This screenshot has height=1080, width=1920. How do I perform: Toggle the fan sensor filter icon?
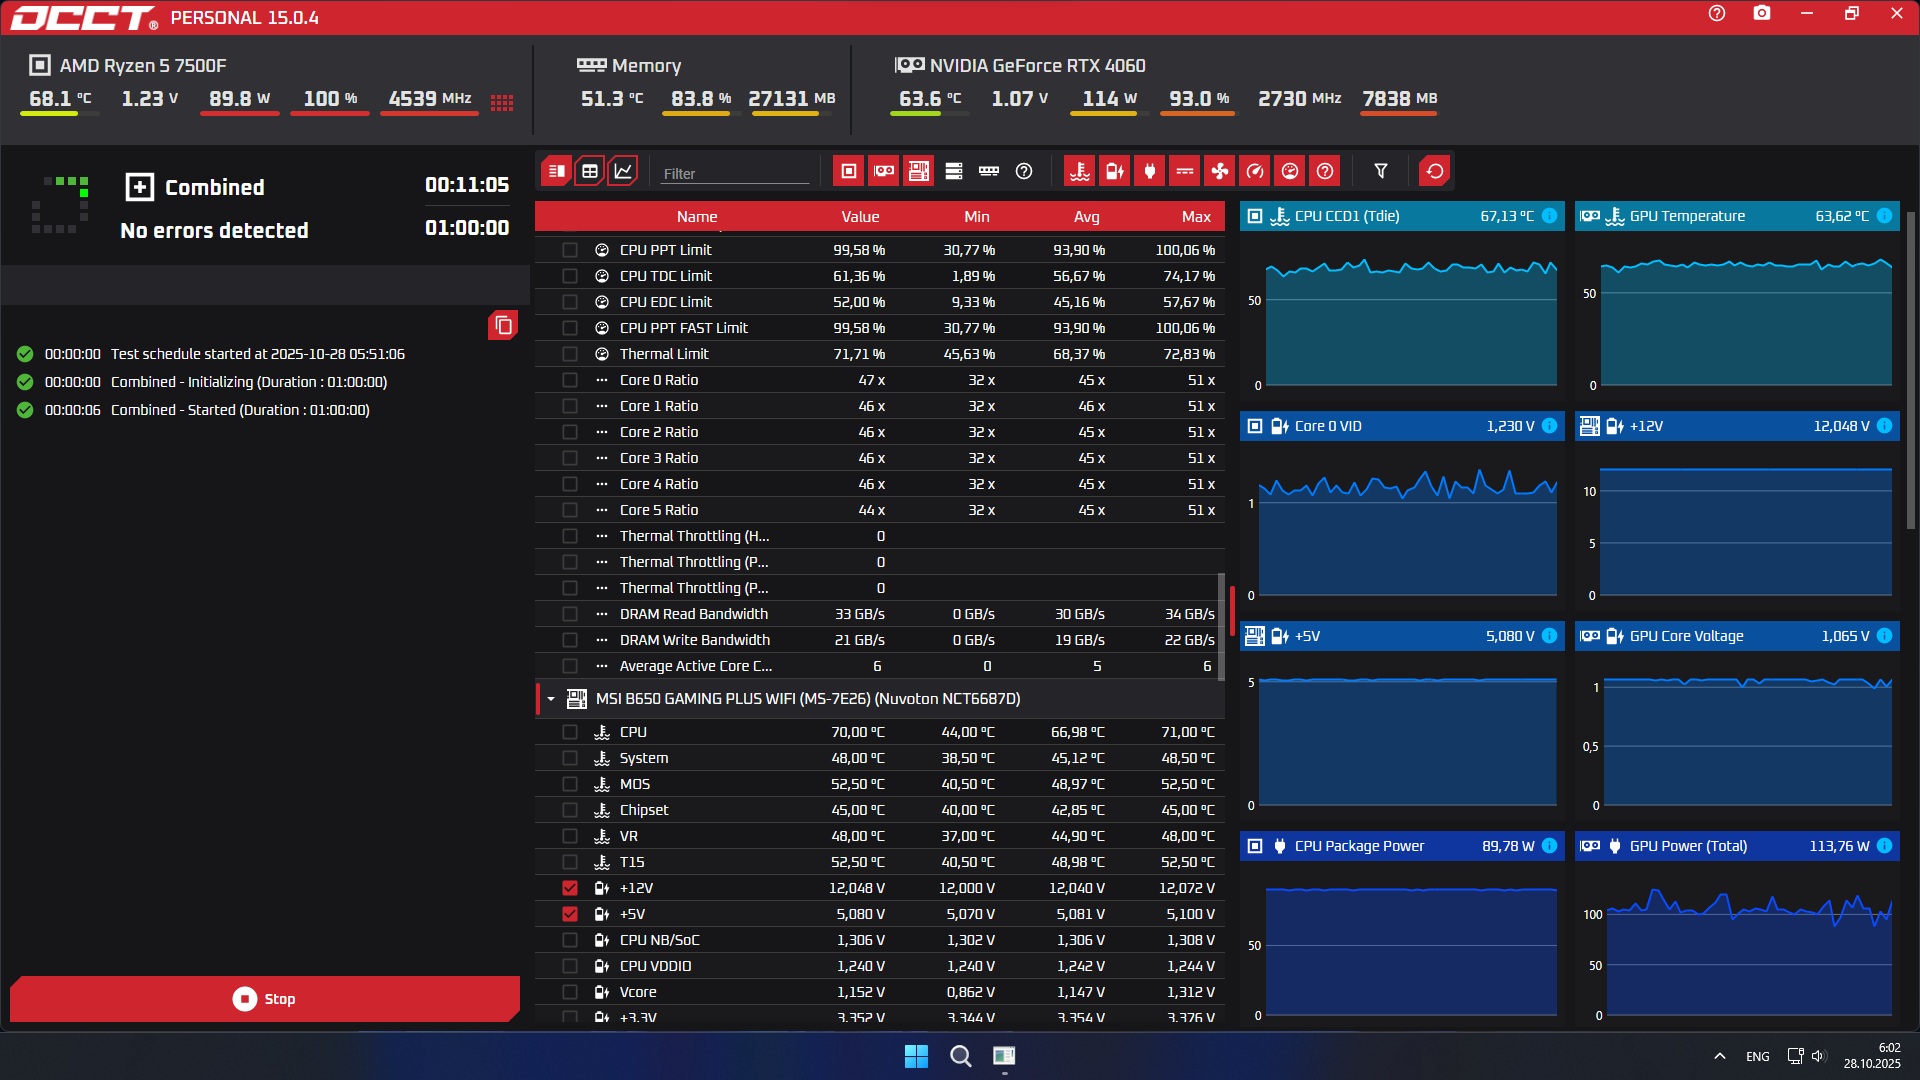pyautogui.click(x=1220, y=171)
